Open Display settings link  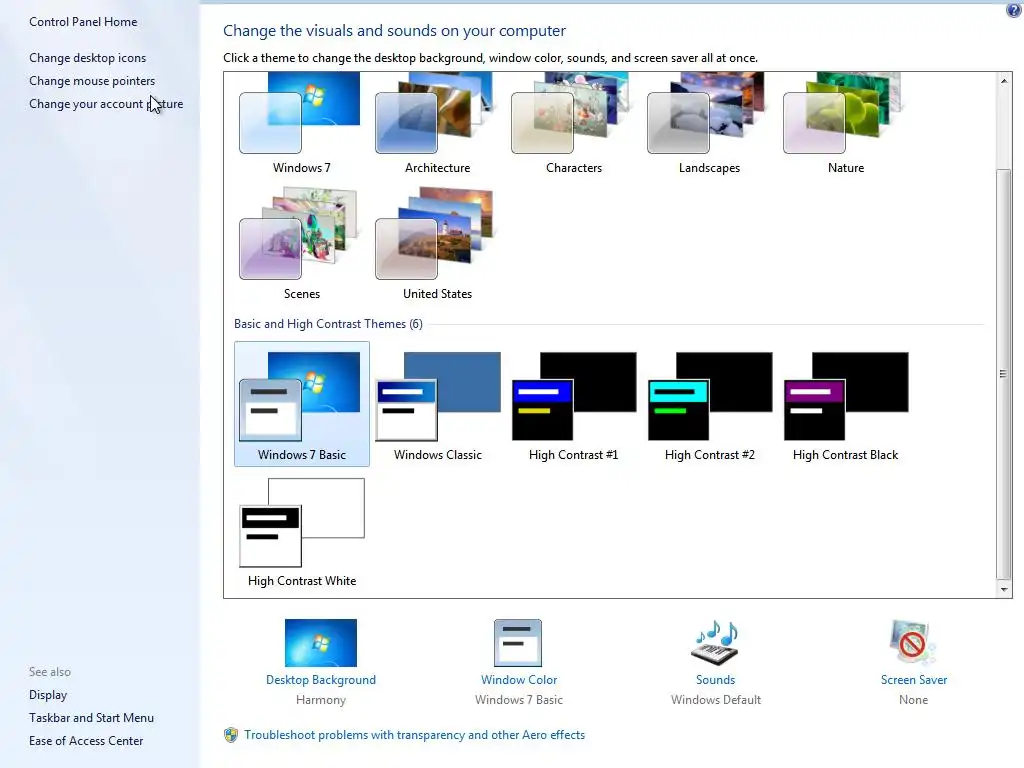pyautogui.click(x=48, y=695)
